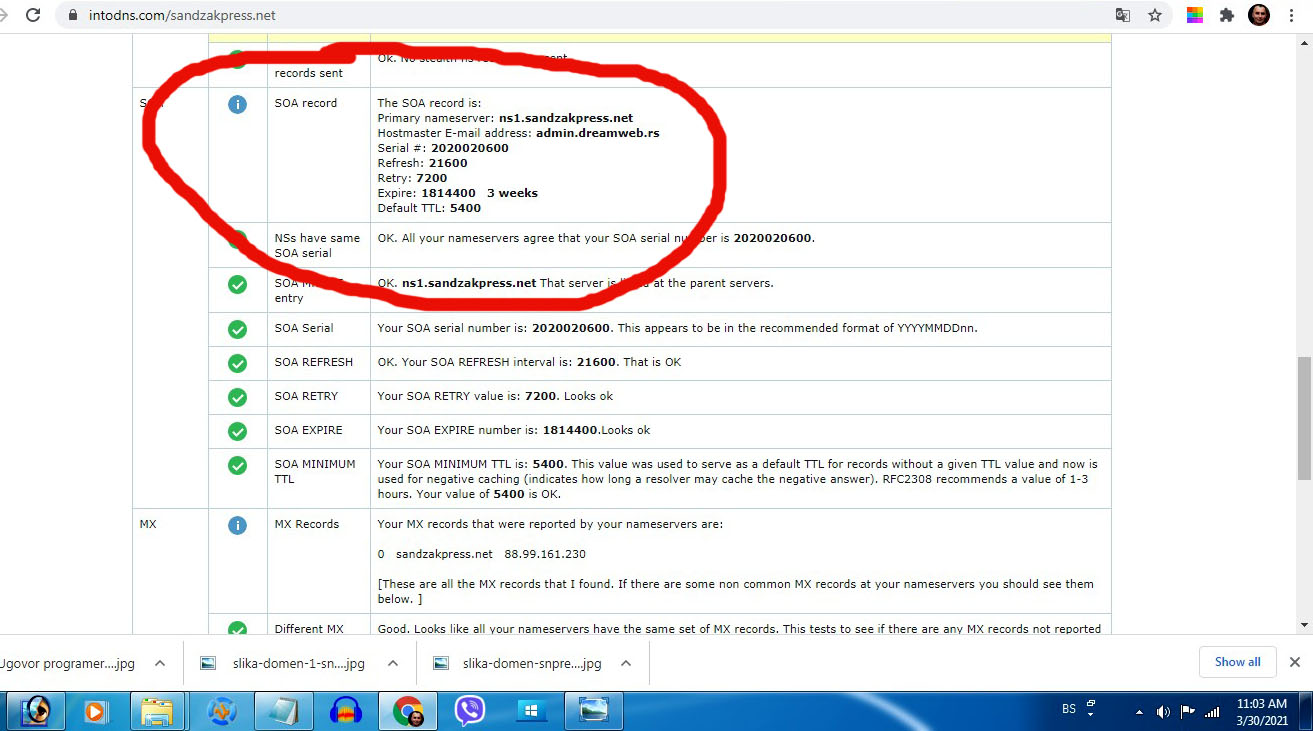Click the green check icon for SOA Serial
1313x731 pixels.
click(237, 329)
